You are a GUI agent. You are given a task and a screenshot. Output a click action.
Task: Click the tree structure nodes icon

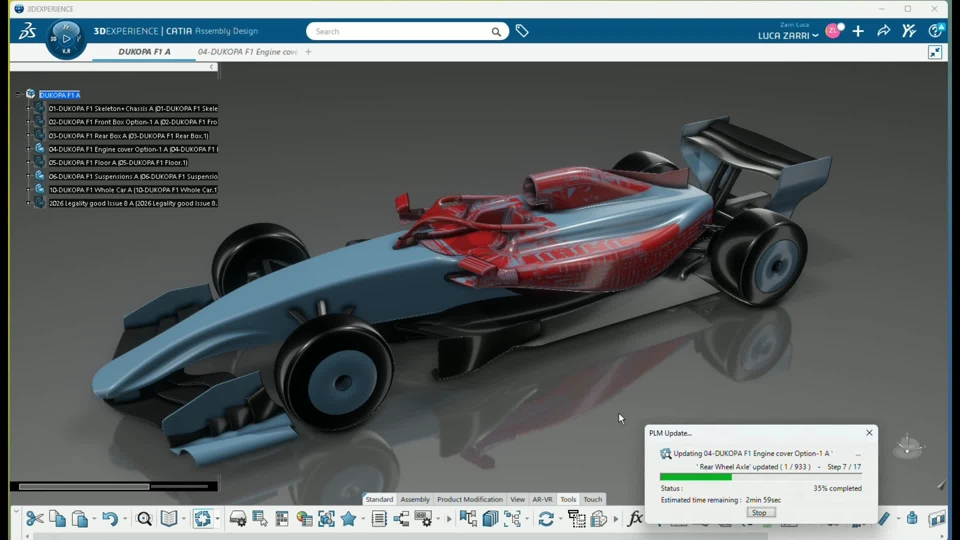tap(401, 519)
